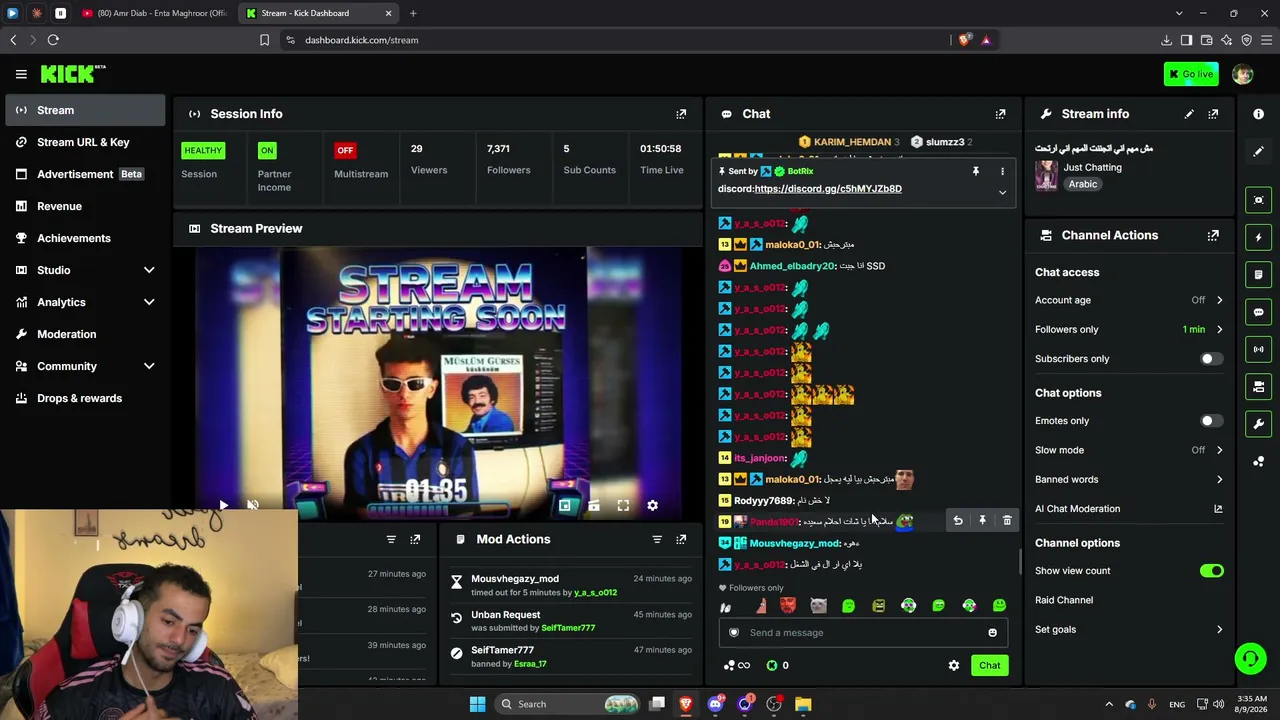Viewport: 1280px width, 720px height.
Task: Click Raid Channel
Action: tap(1064, 600)
